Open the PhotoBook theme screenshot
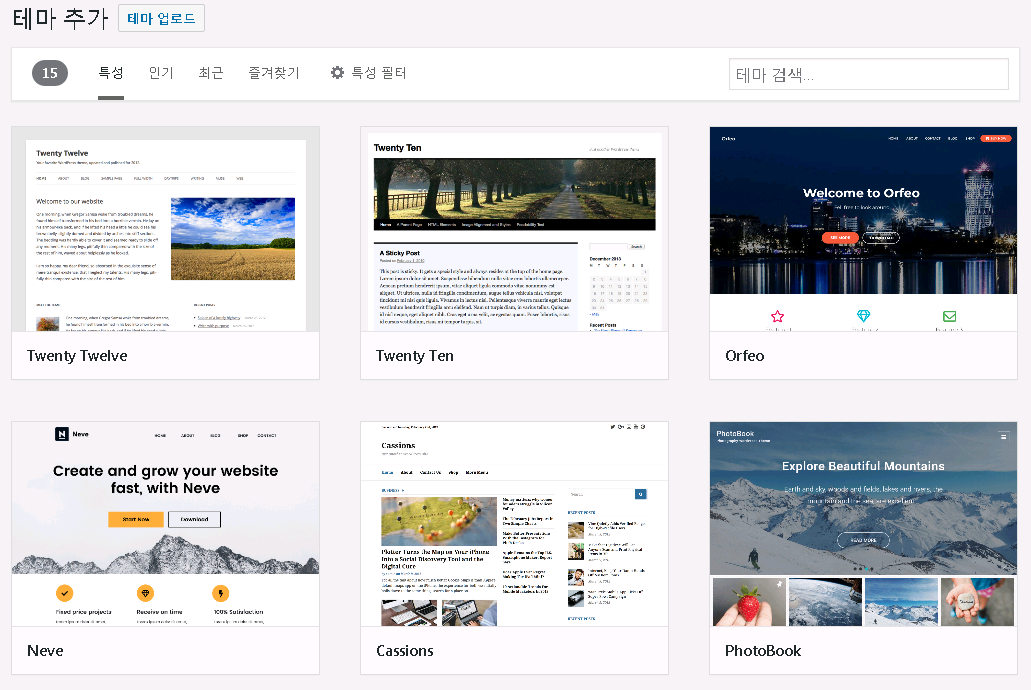This screenshot has width=1031, height=690. pos(863,524)
